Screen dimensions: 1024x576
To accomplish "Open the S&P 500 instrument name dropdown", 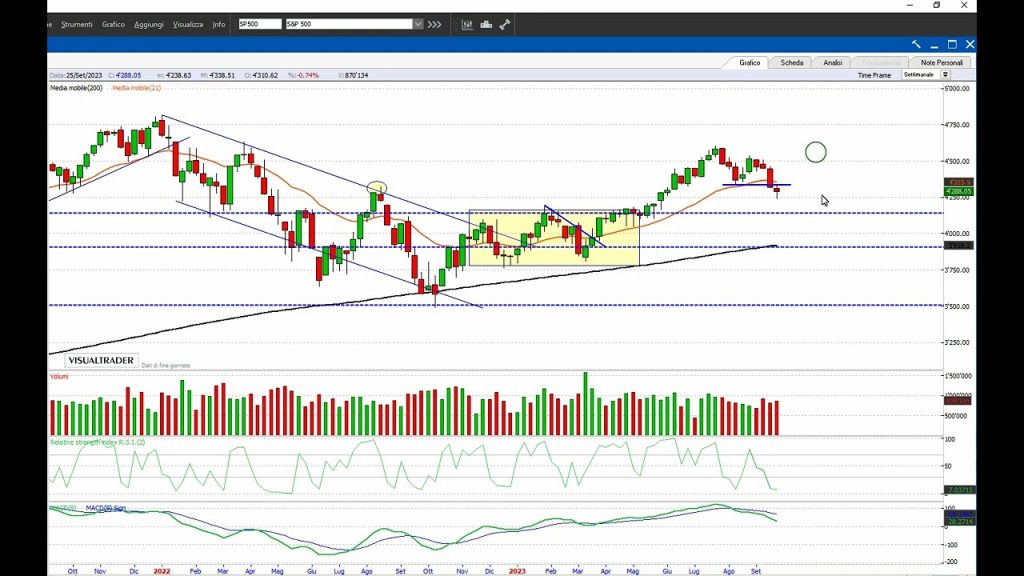I will (417, 24).
